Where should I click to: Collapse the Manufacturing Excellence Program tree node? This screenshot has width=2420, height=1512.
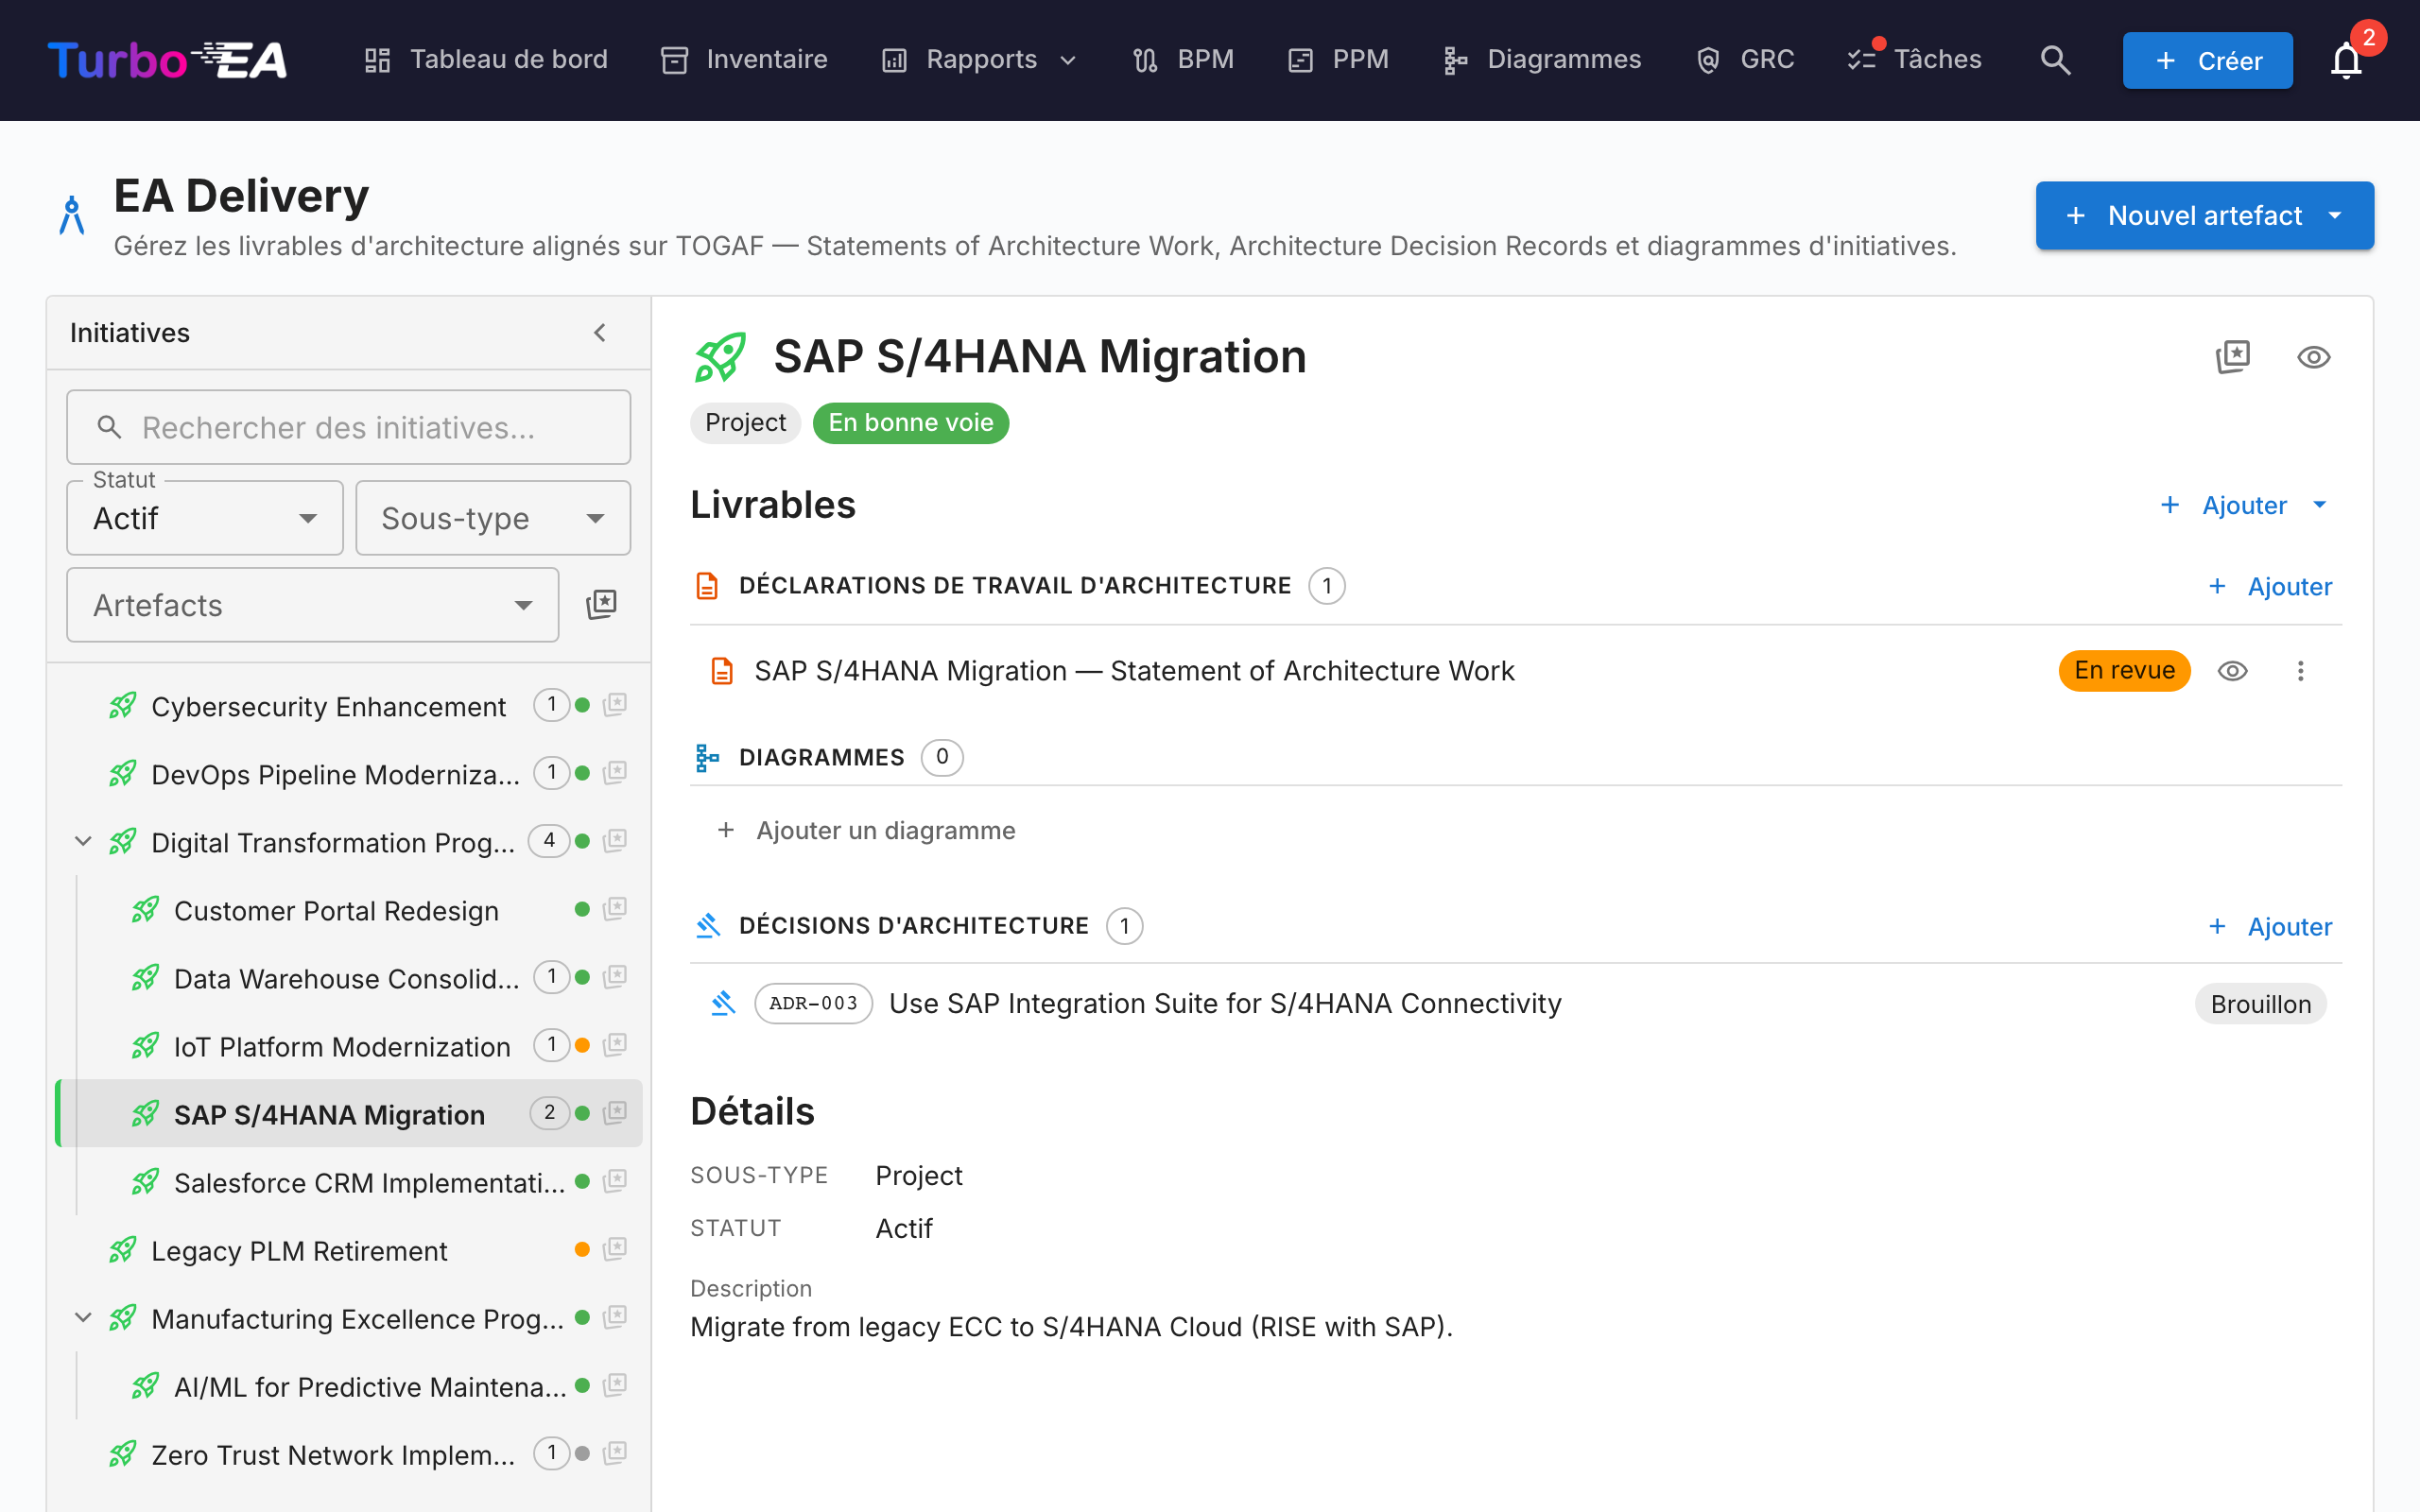coord(83,1318)
